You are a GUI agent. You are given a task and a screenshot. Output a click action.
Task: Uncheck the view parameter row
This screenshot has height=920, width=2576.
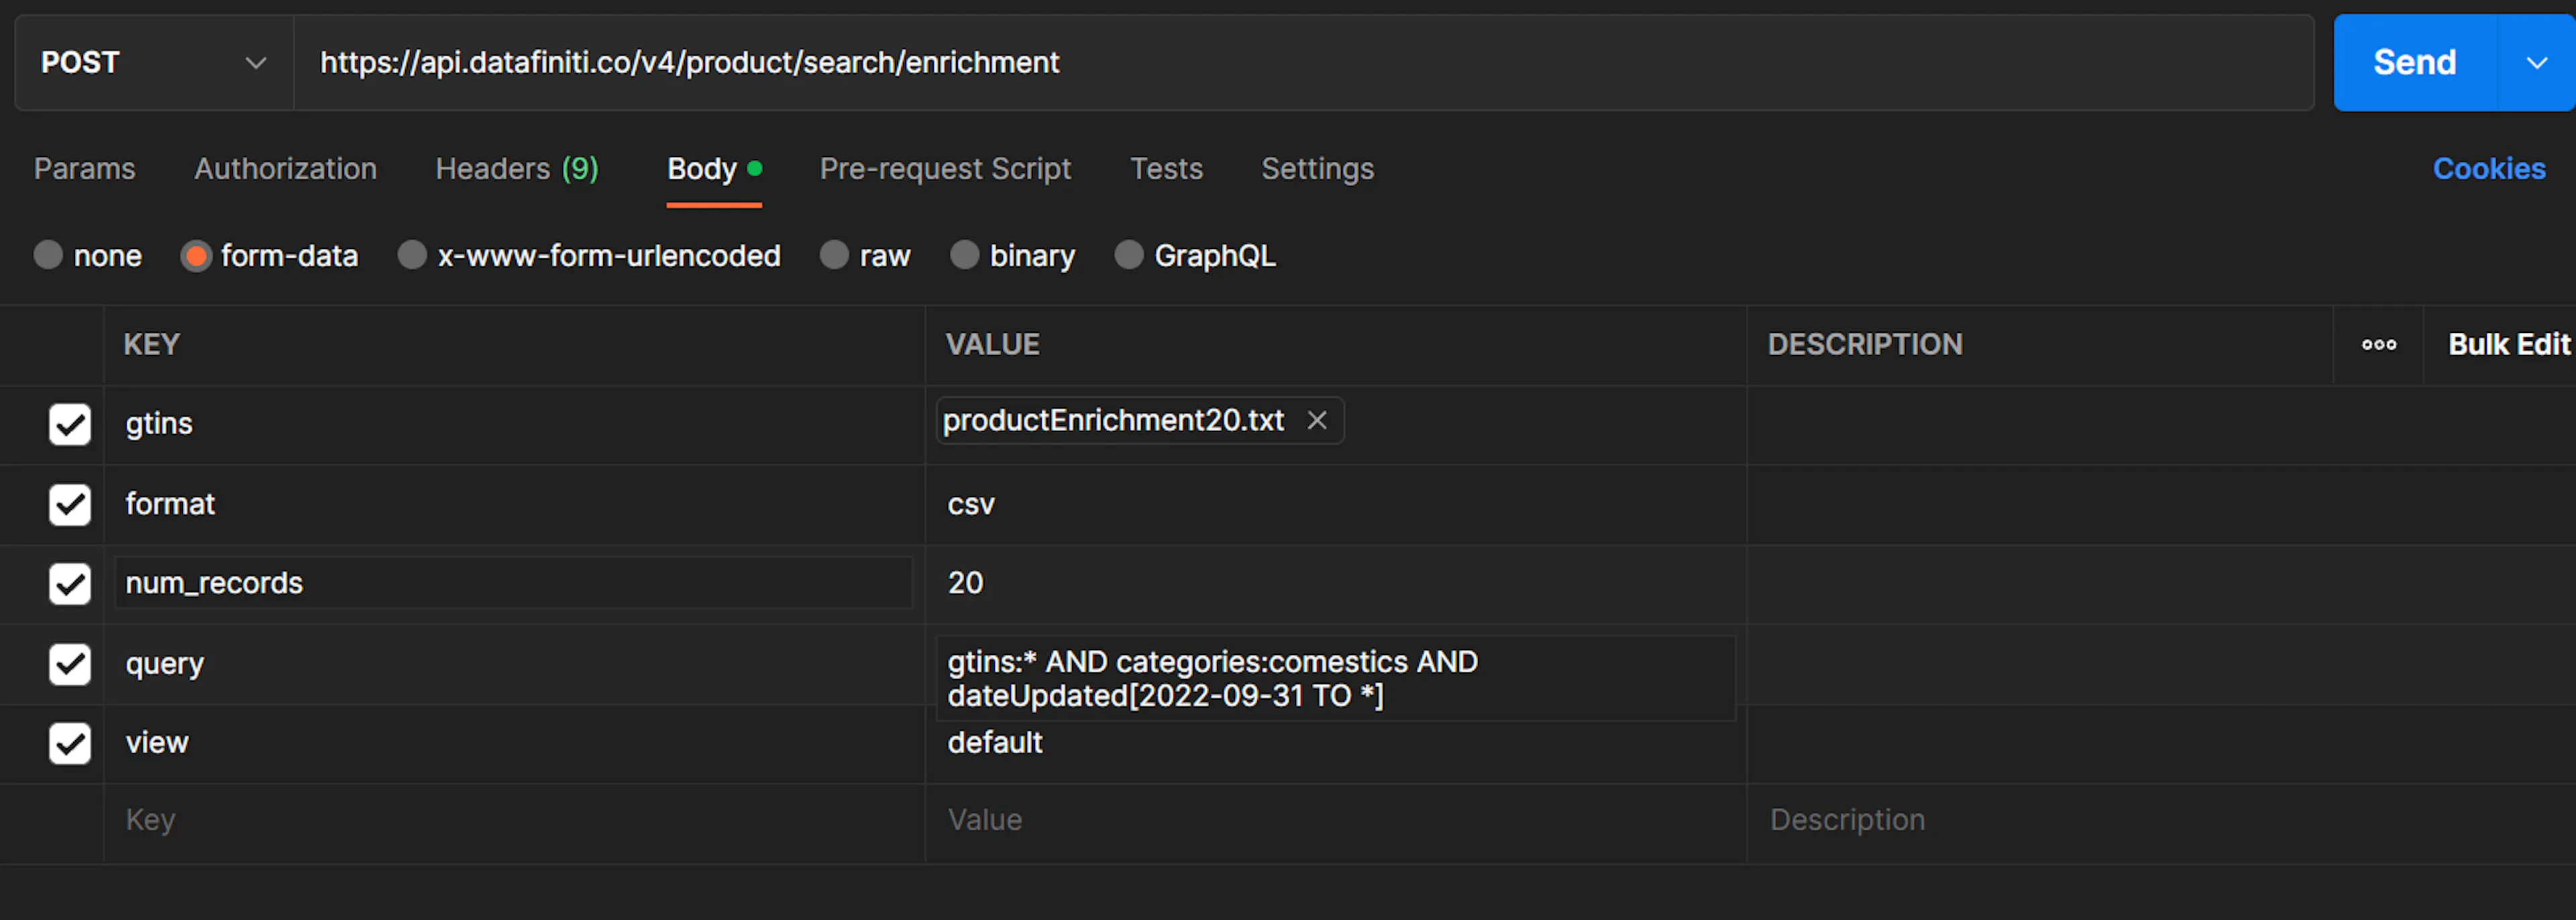(69, 743)
